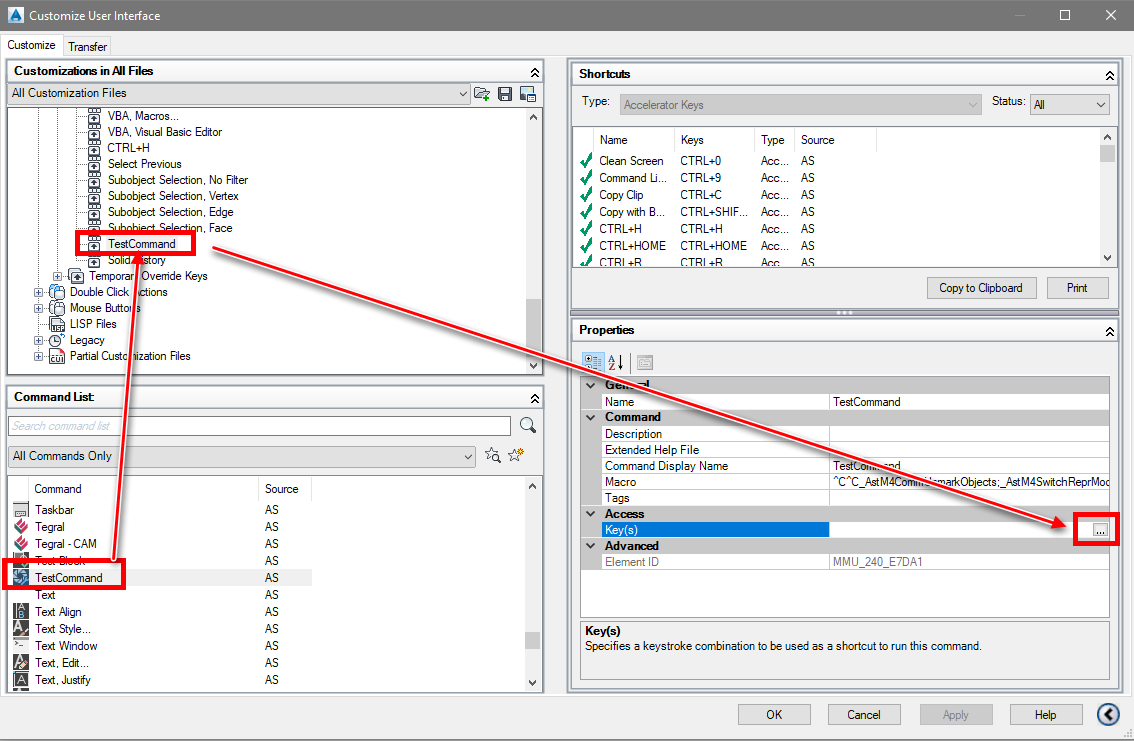Save all customization files using the floppy disk icon
The height and width of the screenshot is (741, 1134).
(505, 93)
